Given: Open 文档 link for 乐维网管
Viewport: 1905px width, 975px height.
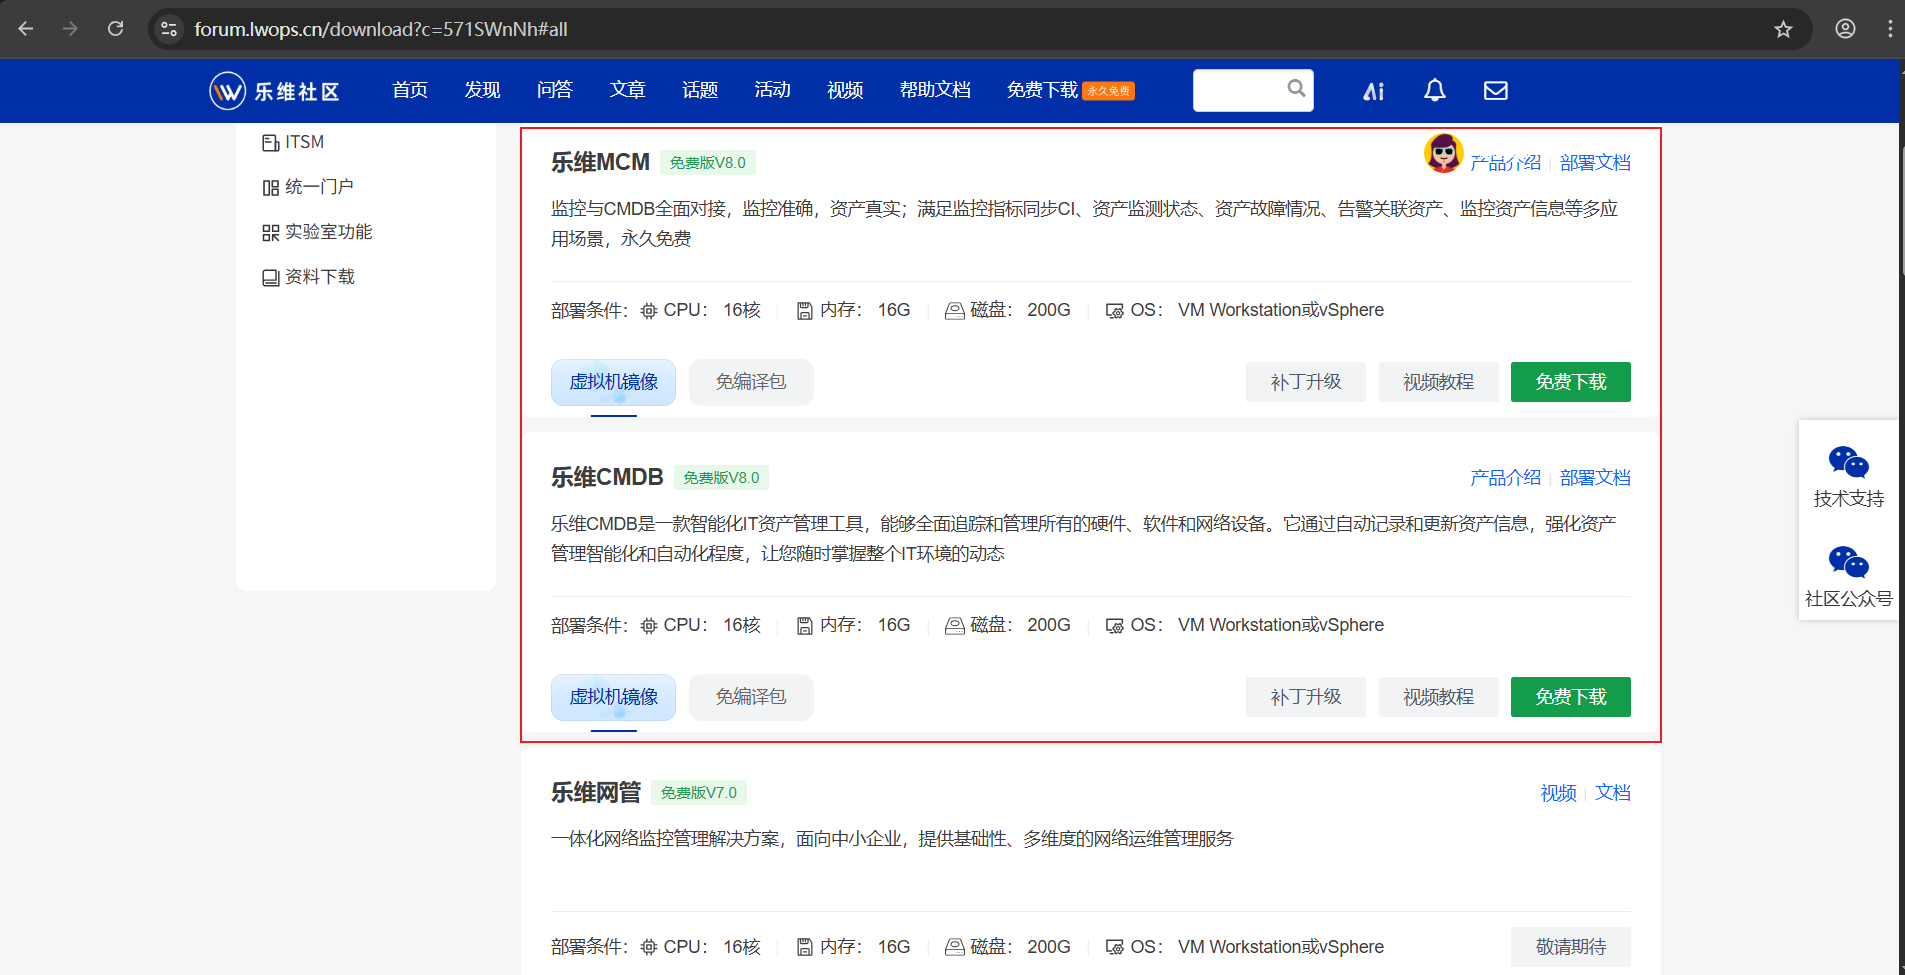Looking at the screenshot, I should click(1612, 793).
